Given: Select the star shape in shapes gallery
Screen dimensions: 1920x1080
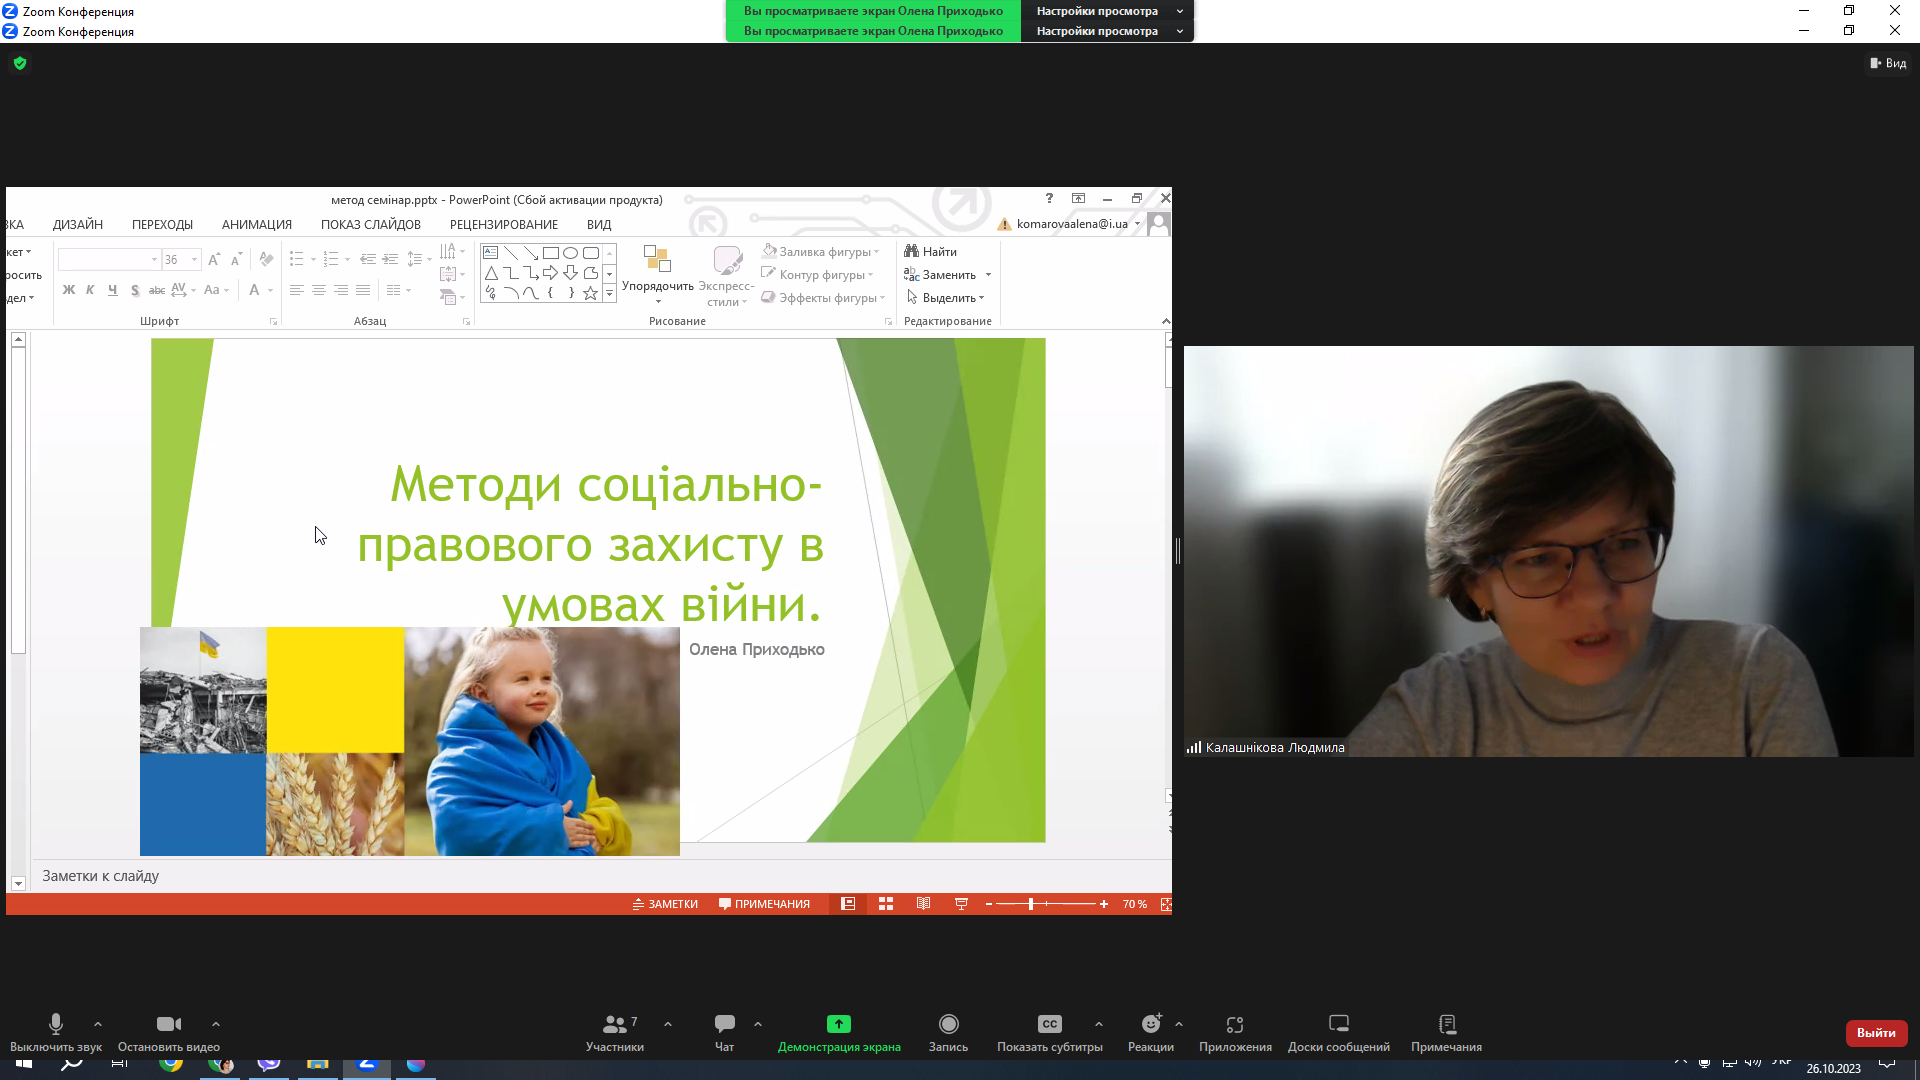Looking at the screenshot, I should (591, 293).
